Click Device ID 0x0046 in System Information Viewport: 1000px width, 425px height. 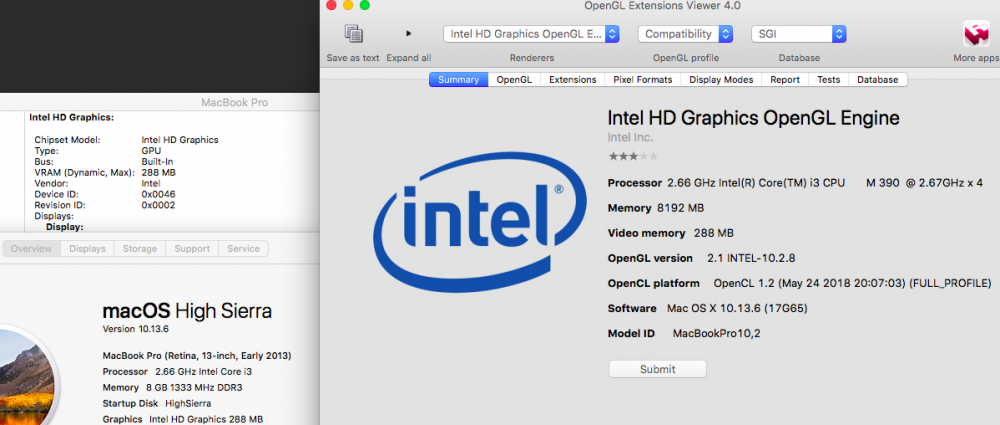click(x=158, y=194)
